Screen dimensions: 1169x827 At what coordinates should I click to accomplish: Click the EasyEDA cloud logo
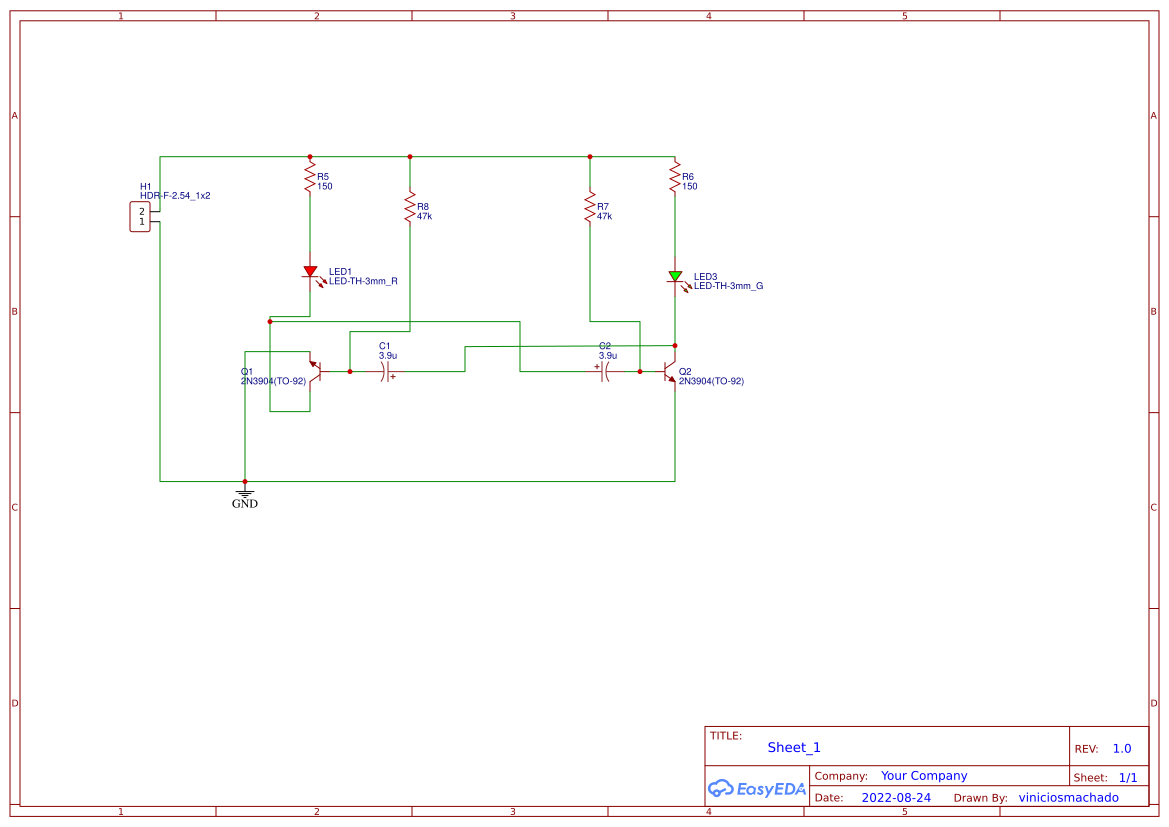pyautogui.click(x=722, y=789)
